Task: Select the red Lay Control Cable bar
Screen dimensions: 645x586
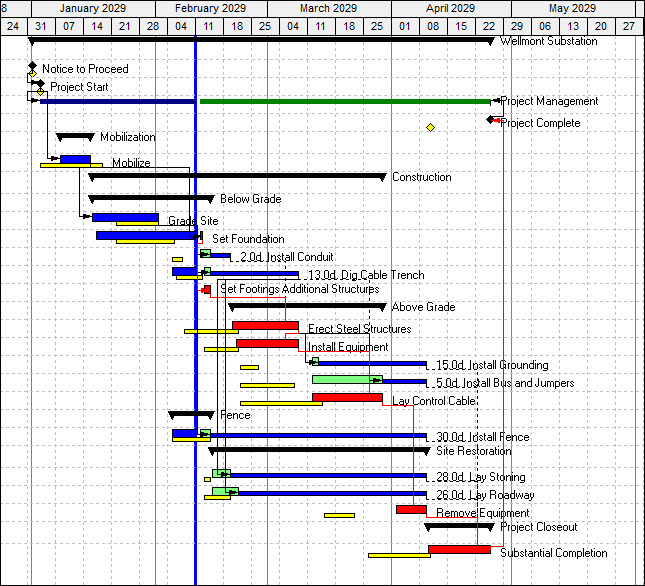Action: click(346, 397)
